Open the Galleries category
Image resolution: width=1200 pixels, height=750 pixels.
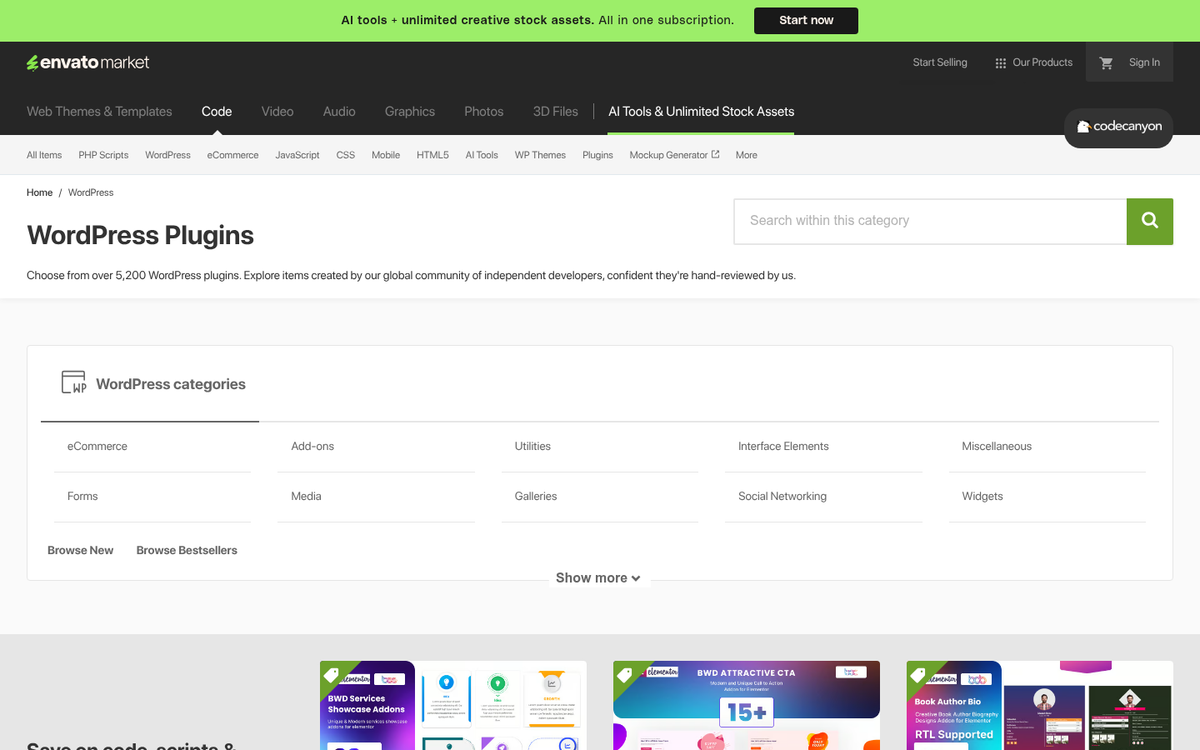click(535, 496)
